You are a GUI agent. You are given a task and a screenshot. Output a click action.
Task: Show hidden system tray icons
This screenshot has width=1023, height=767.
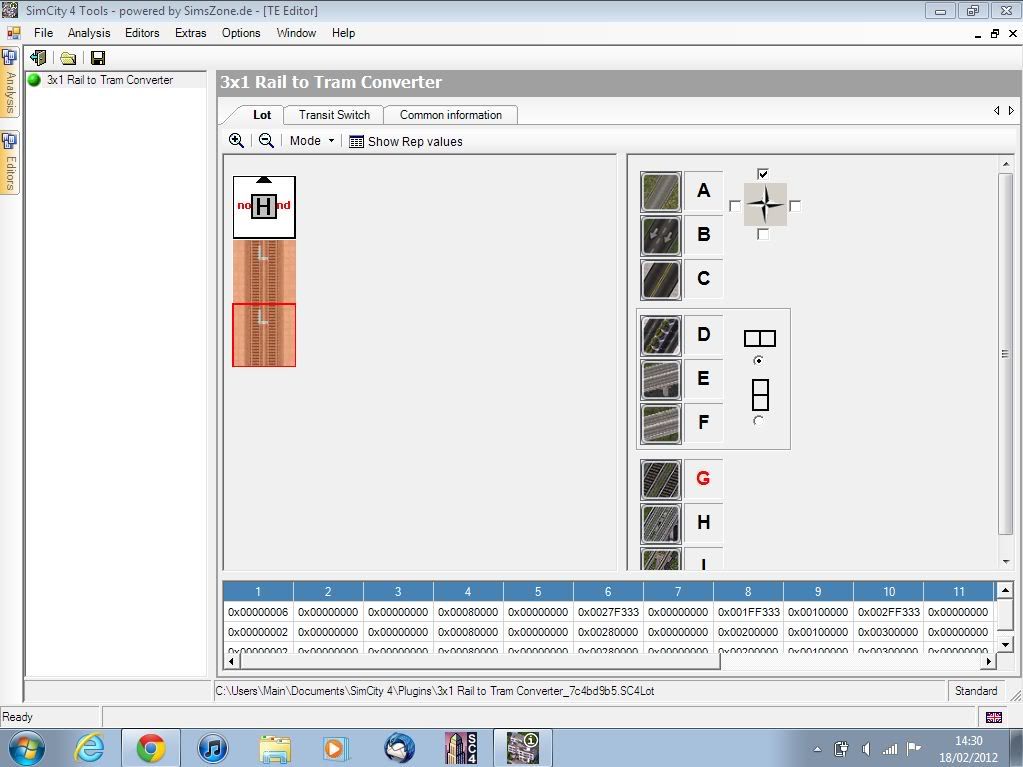pyautogui.click(x=817, y=749)
